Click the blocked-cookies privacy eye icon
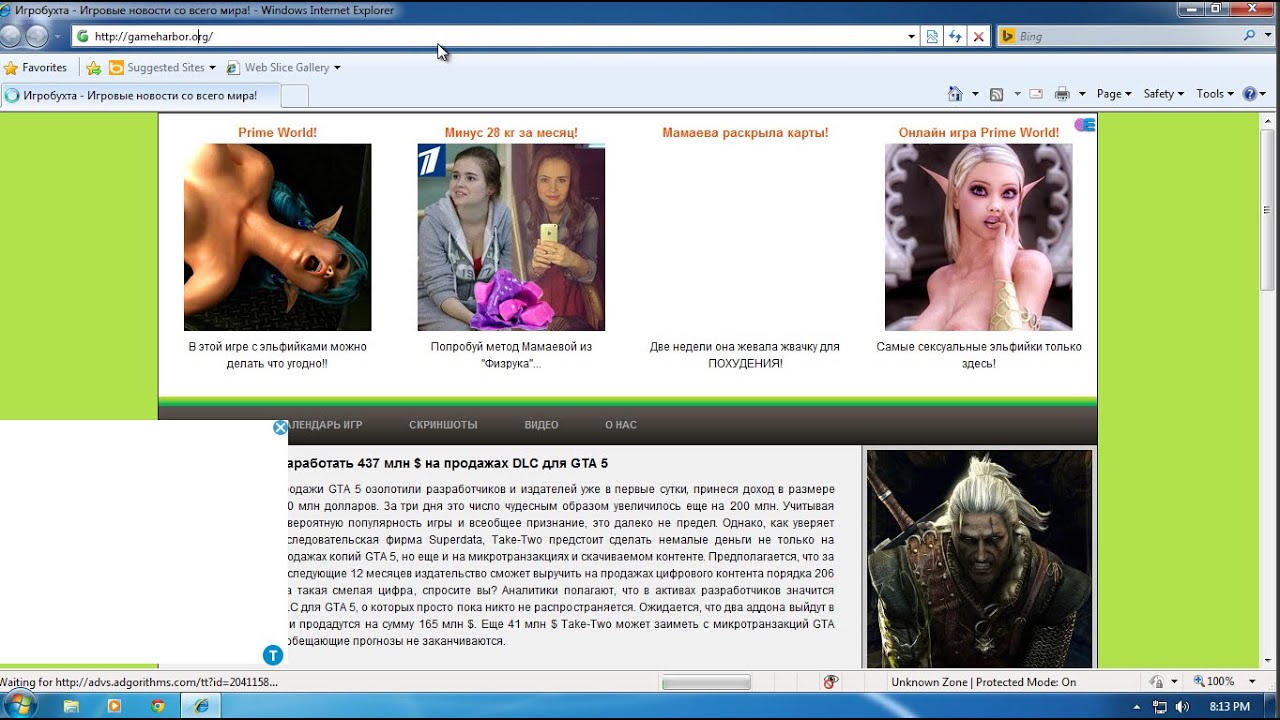The height and width of the screenshot is (720, 1280). pyautogui.click(x=830, y=682)
